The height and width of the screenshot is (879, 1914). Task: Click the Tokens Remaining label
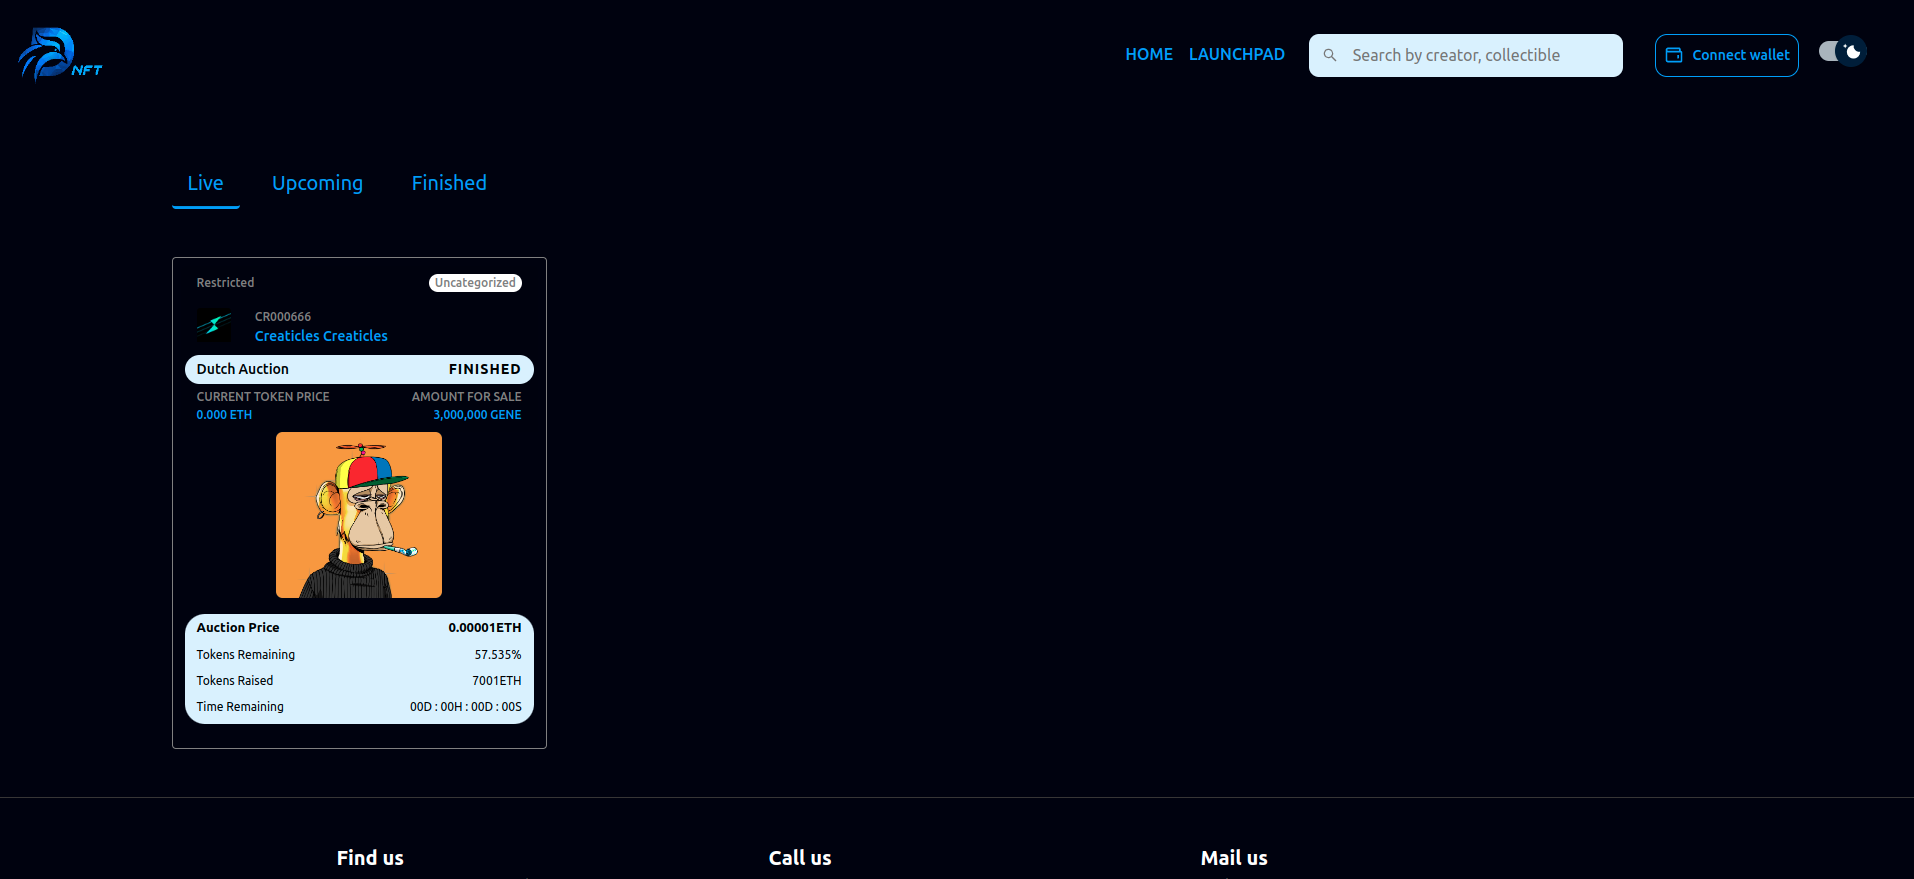pyautogui.click(x=246, y=655)
